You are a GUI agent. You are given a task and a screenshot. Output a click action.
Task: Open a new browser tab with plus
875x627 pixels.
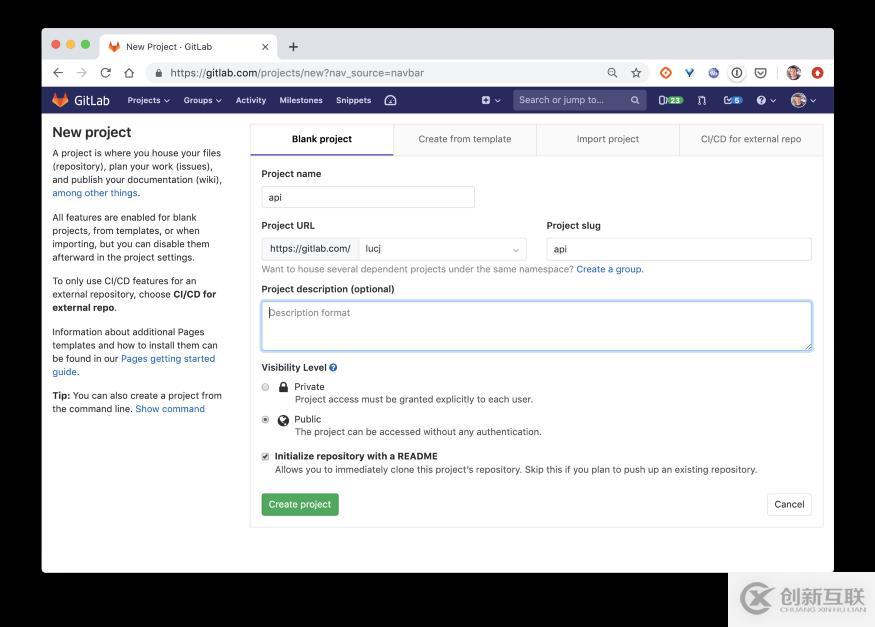(294, 47)
